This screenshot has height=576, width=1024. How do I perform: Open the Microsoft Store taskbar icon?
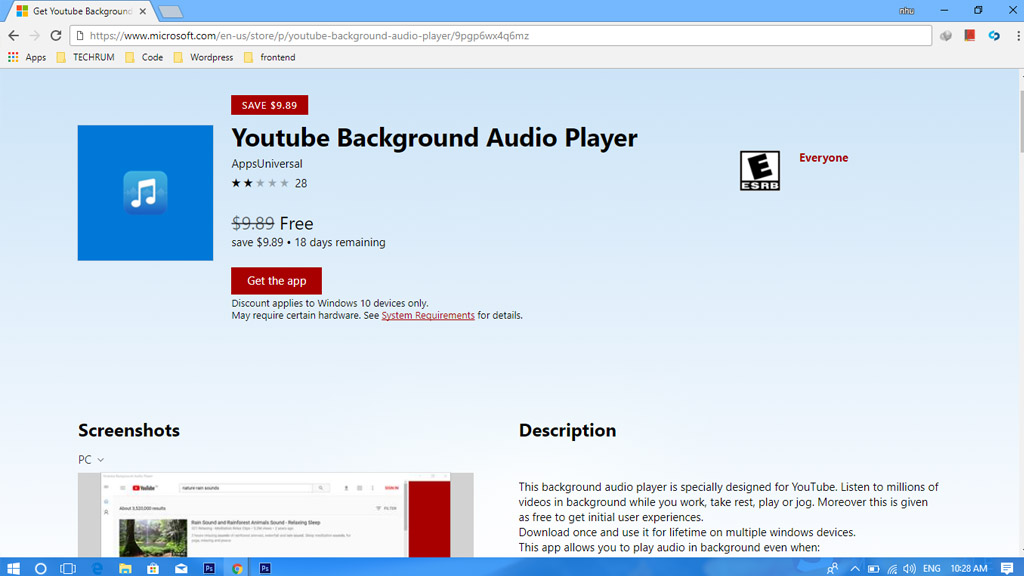tap(153, 569)
